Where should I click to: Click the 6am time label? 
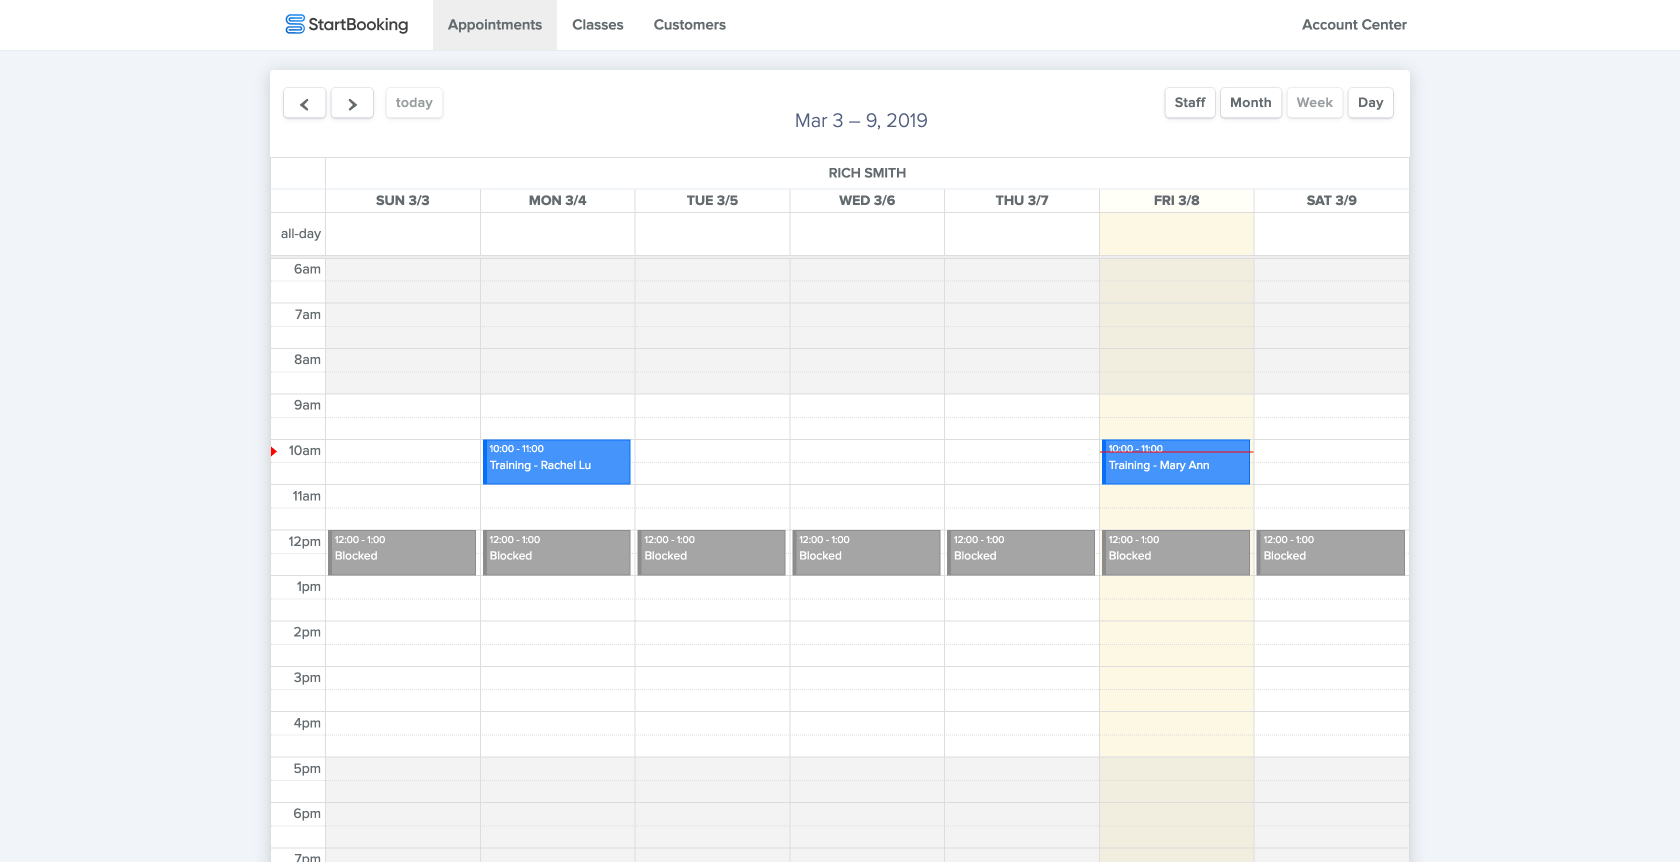(x=307, y=269)
